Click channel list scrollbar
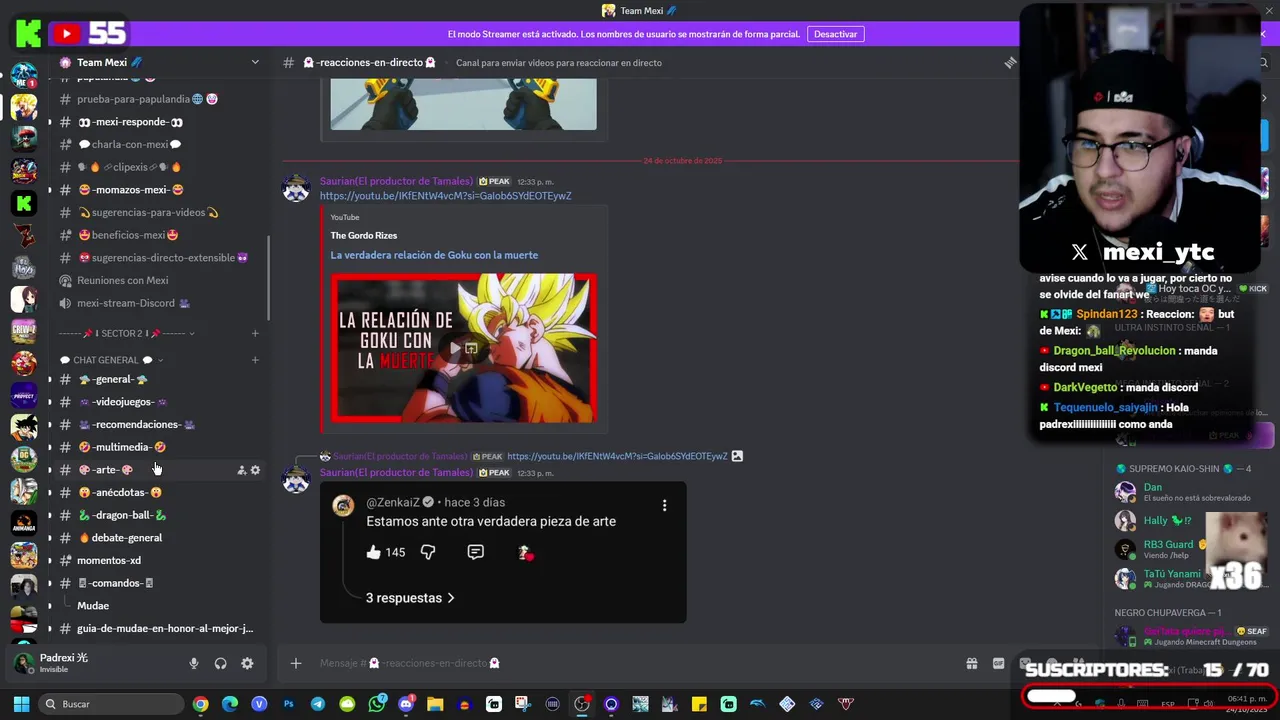This screenshot has height=720, width=1280. click(268, 280)
